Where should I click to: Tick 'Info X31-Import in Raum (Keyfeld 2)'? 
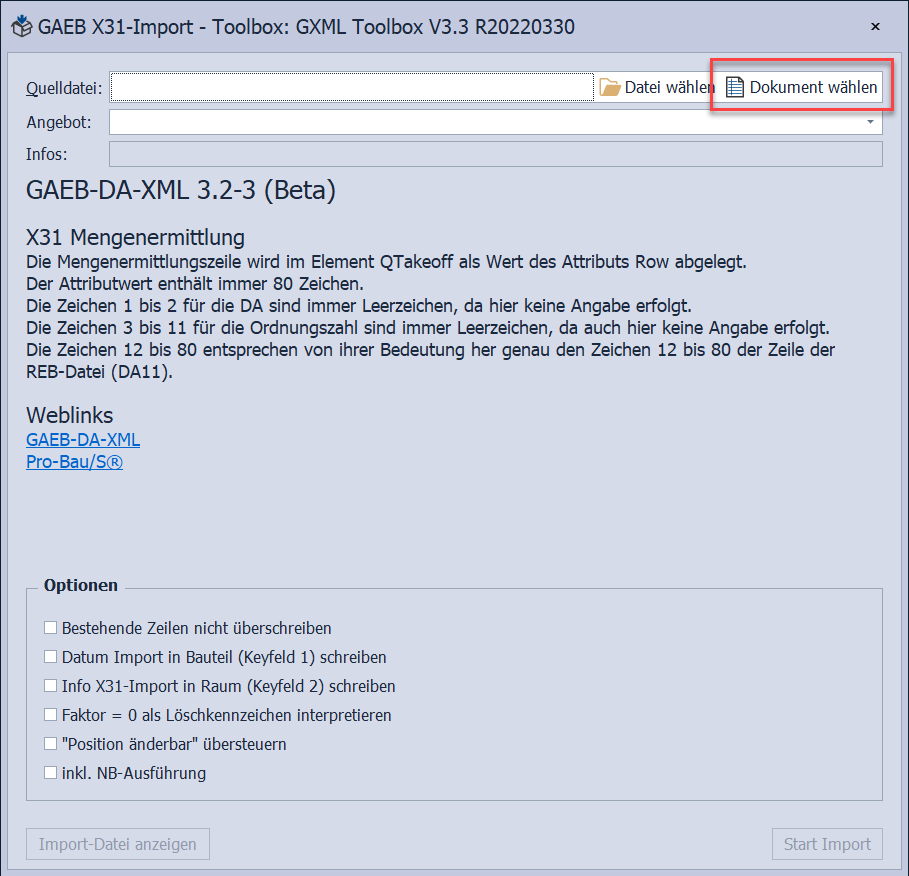coord(50,686)
